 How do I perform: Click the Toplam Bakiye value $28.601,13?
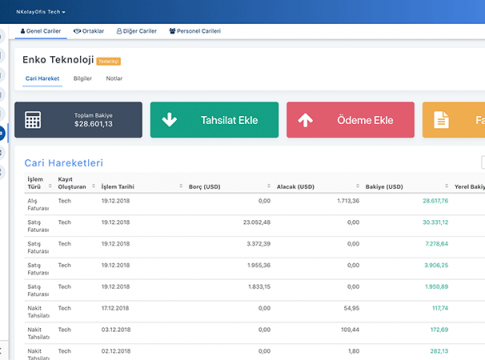pyautogui.click(x=93, y=124)
